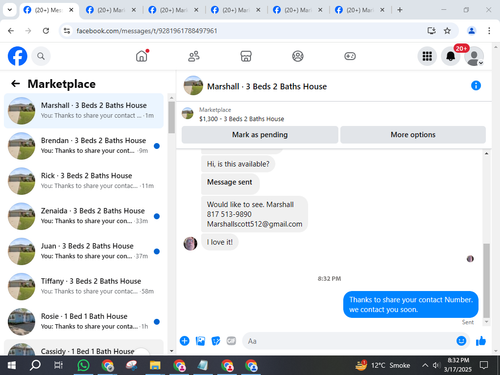Open Chrome three-dot menu
The height and width of the screenshot is (375, 500).
(489, 31)
